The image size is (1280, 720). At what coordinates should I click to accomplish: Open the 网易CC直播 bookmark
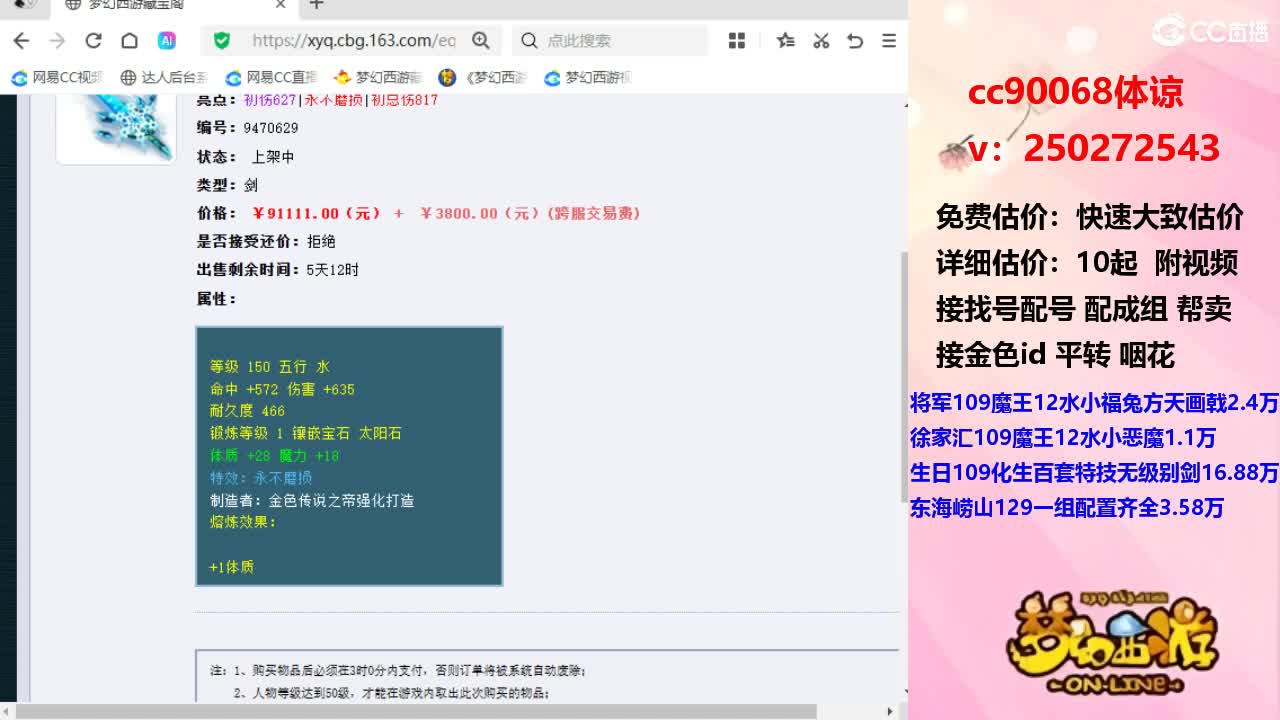271,77
